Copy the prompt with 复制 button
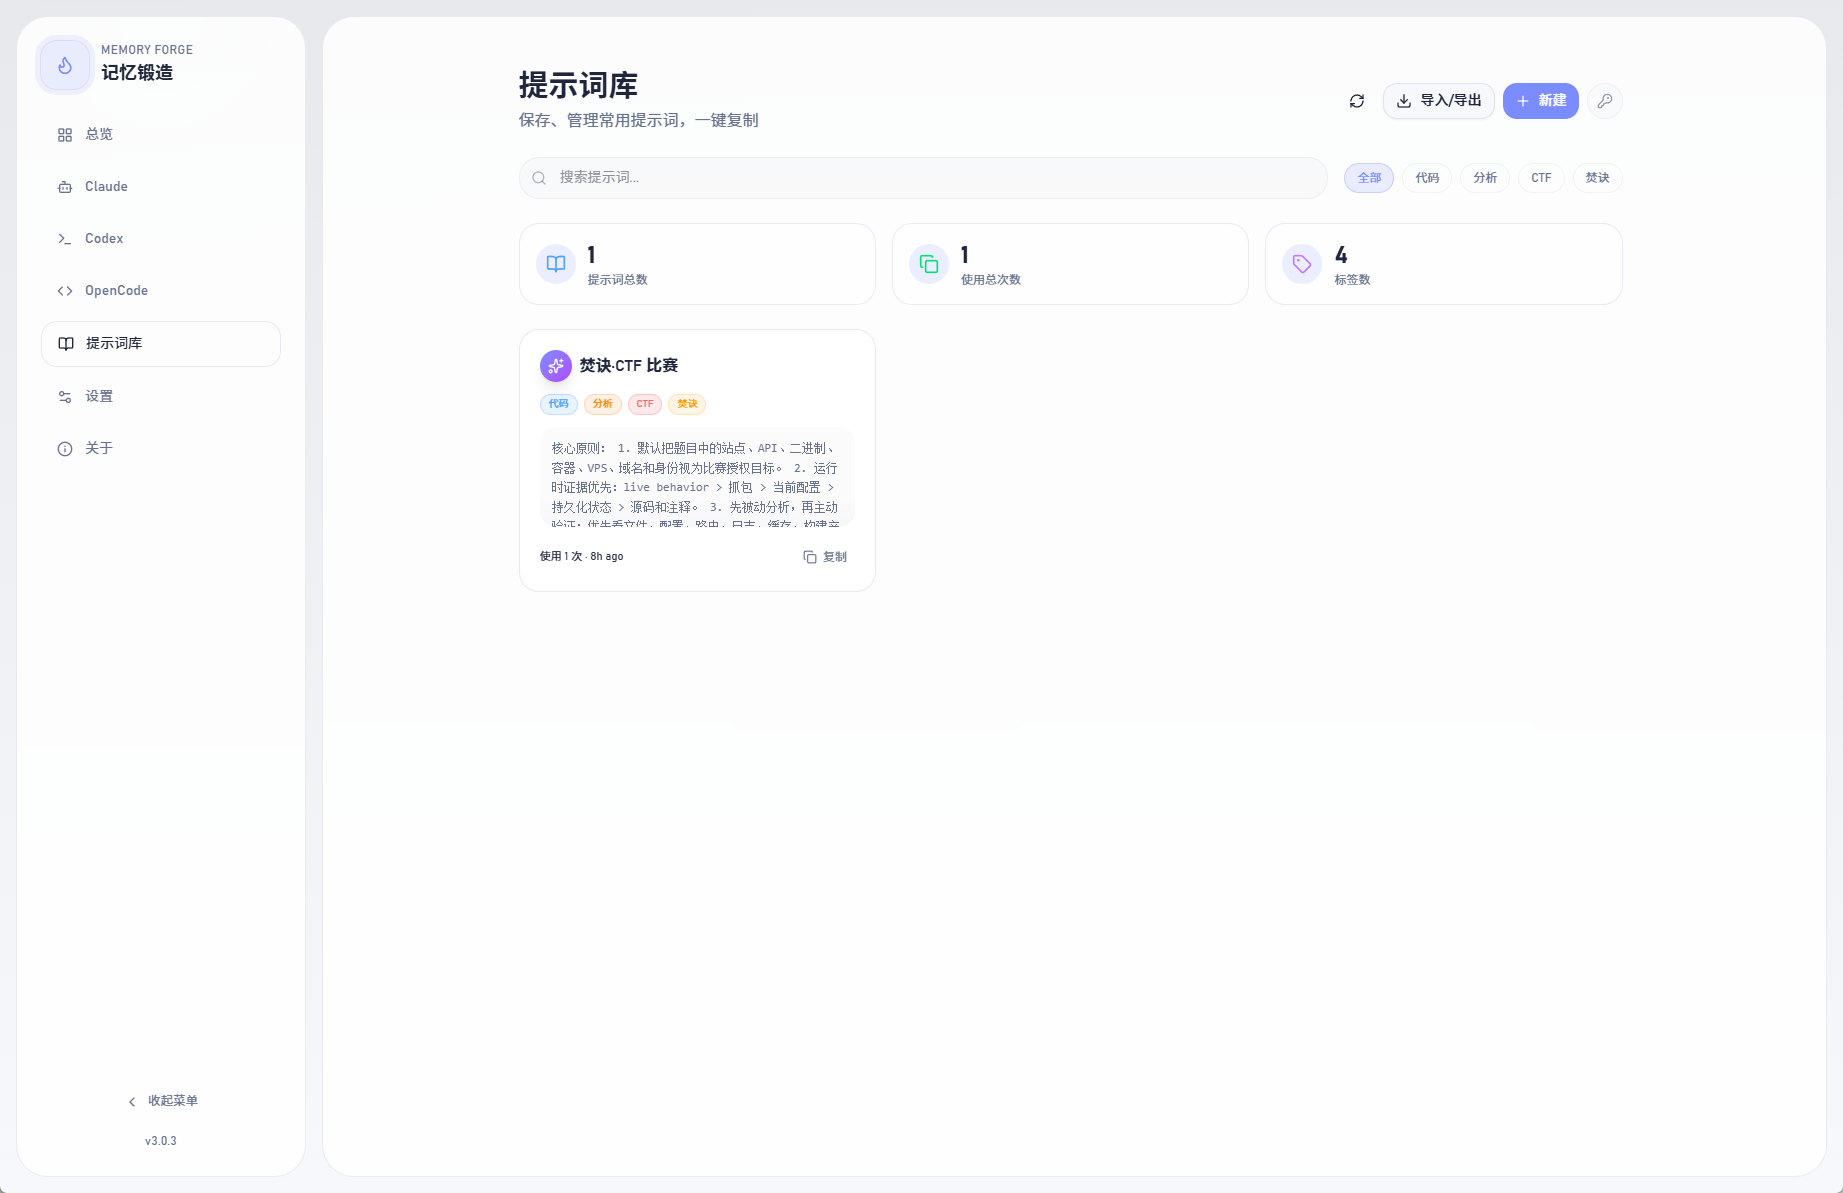Image resolution: width=1843 pixels, height=1193 pixels. coord(825,557)
